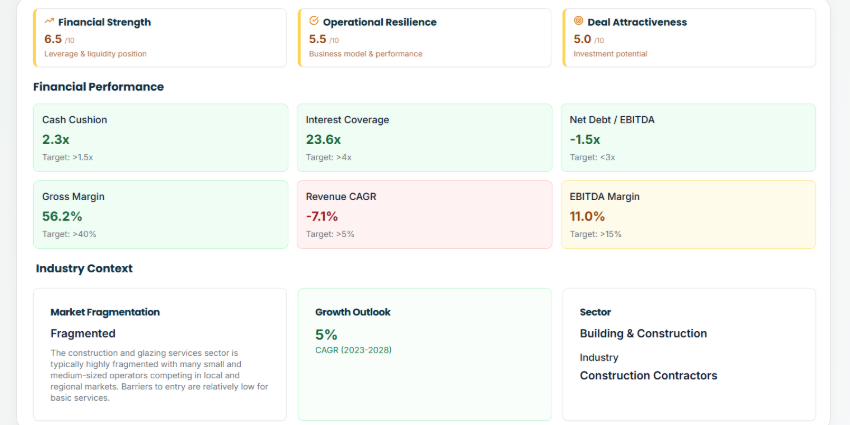Select the Financial Strength 6.5 score
Image resolution: width=850 pixels, height=425 pixels.
coord(53,38)
